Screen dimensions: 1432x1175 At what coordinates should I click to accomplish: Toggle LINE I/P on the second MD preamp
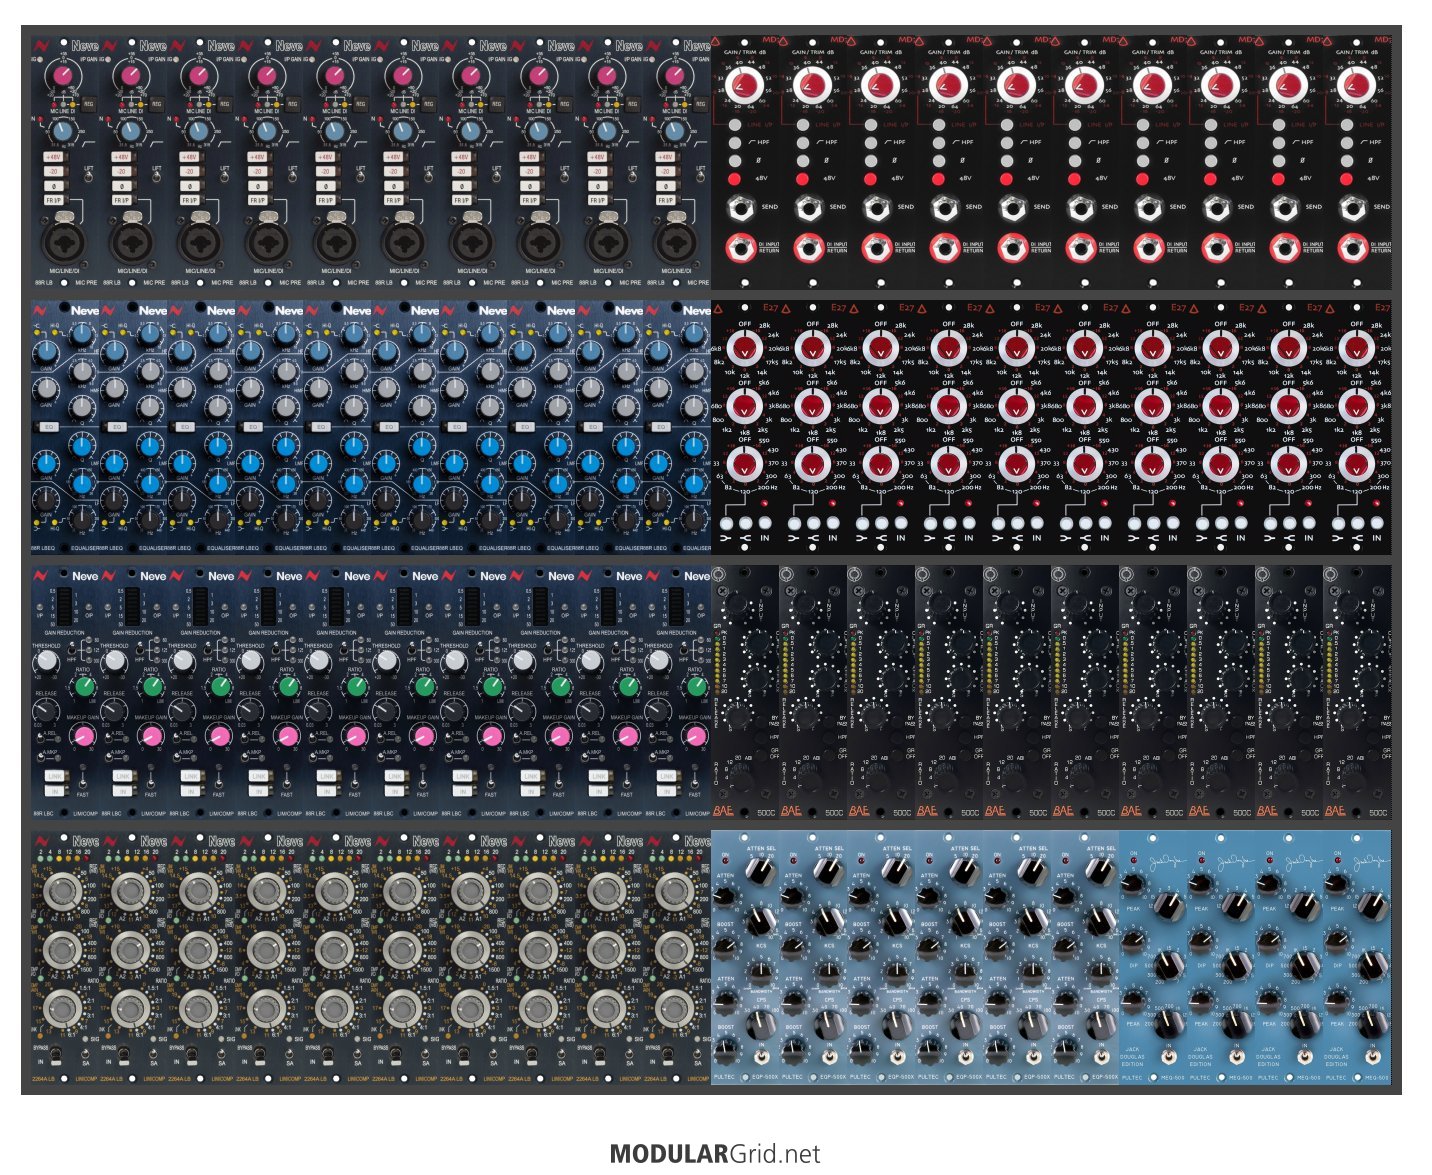[803, 126]
